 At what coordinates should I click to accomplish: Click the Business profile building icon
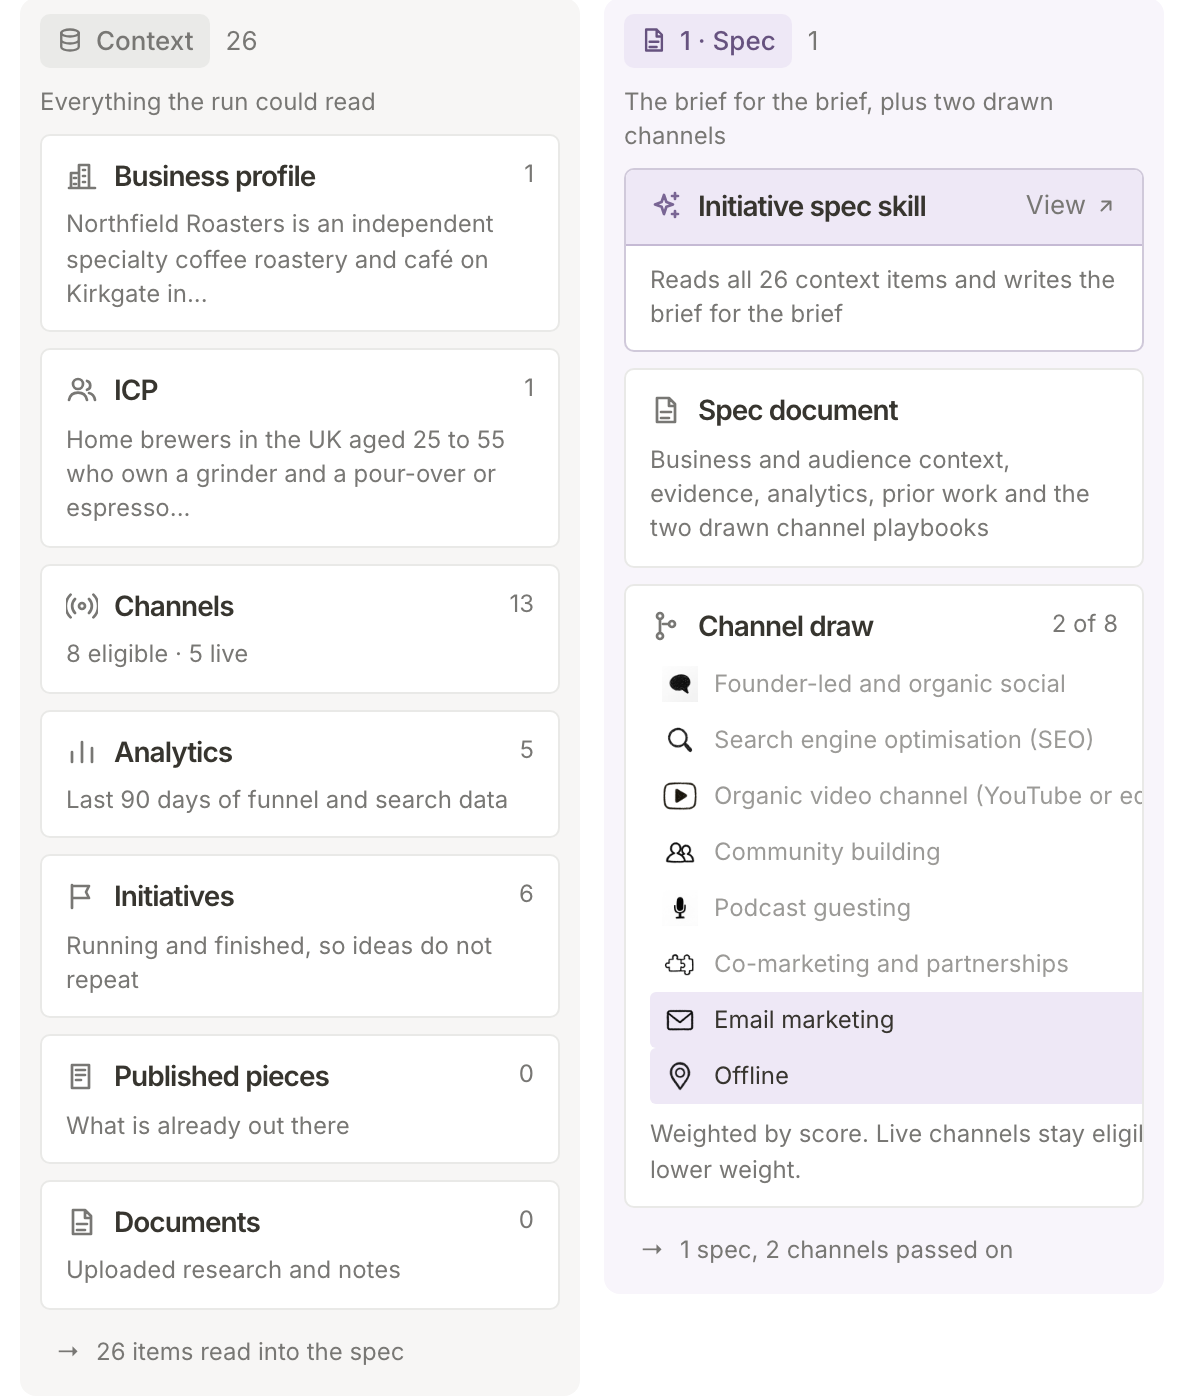(x=81, y=177)
